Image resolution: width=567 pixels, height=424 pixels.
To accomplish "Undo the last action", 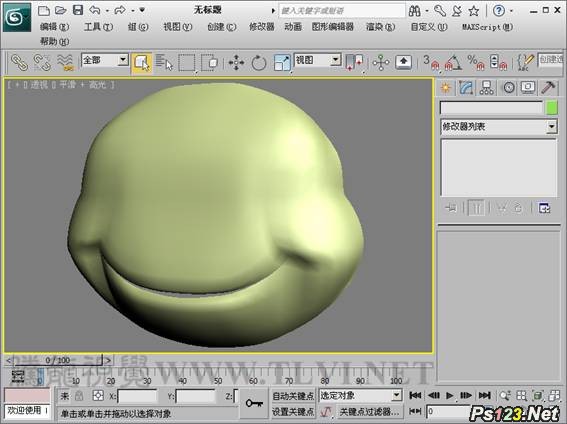I will 95,10.
